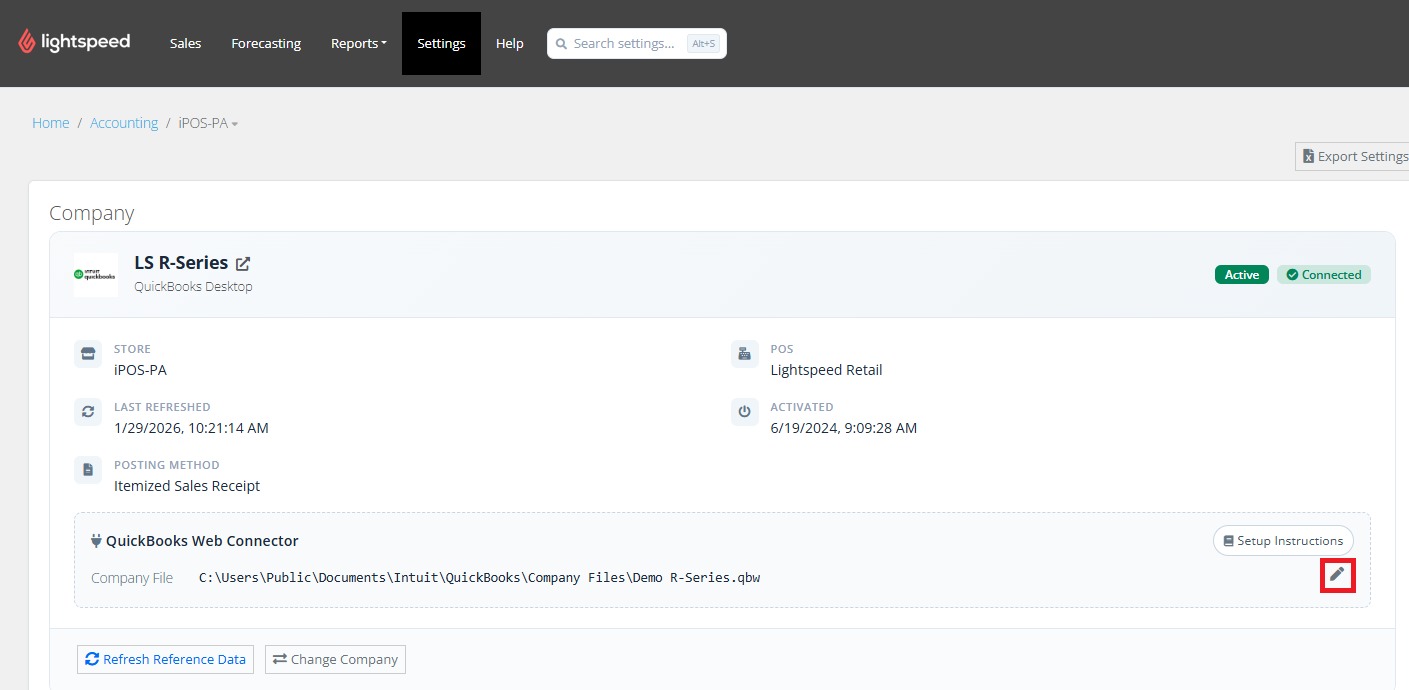This screenshot has width=1409, height=690.
Task: Select the Settings tab
Action: tap(441, 43)
